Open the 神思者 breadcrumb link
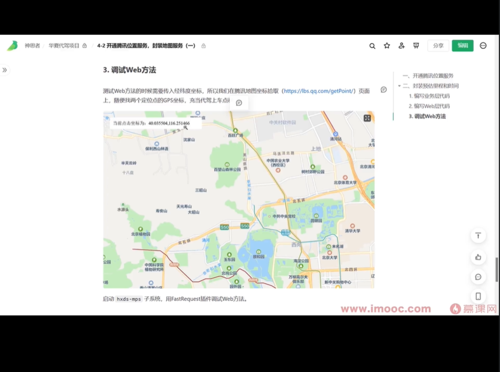 pos(32,46)
